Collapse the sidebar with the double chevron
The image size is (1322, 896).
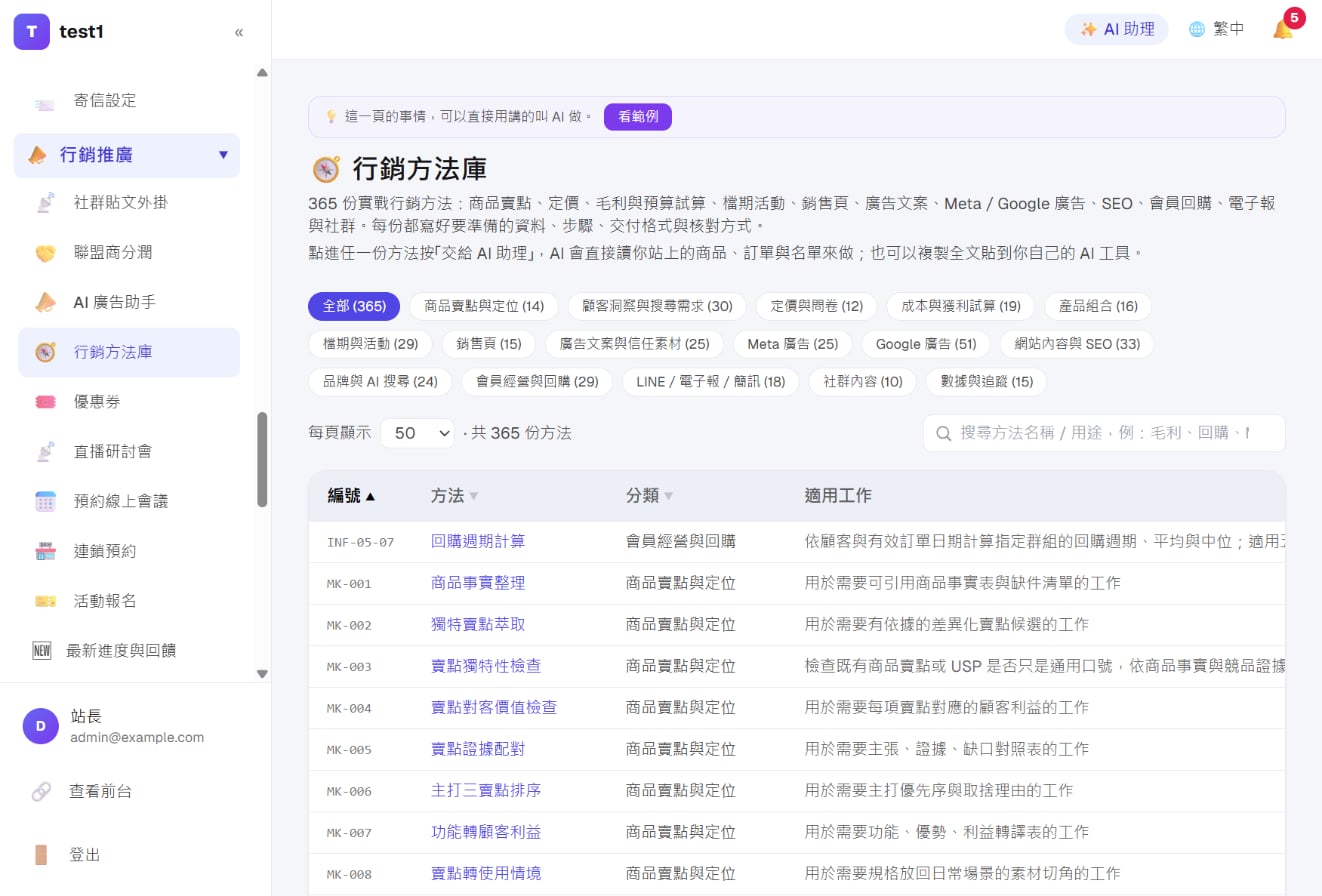[239, 32]
